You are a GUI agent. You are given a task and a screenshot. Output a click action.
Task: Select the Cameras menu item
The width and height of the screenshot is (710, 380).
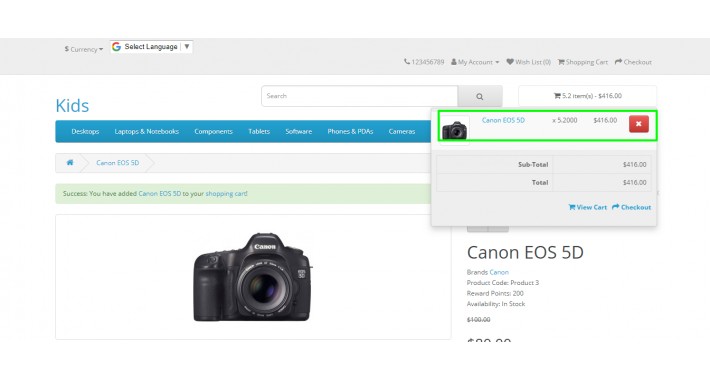(x=402, y=131)
